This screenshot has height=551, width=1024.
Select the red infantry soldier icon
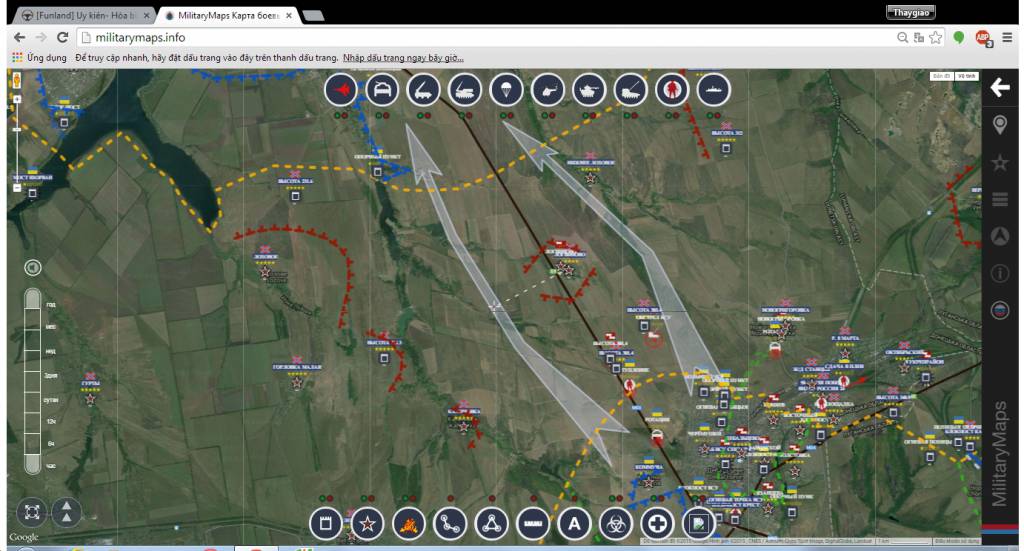[x=672, y=90]
